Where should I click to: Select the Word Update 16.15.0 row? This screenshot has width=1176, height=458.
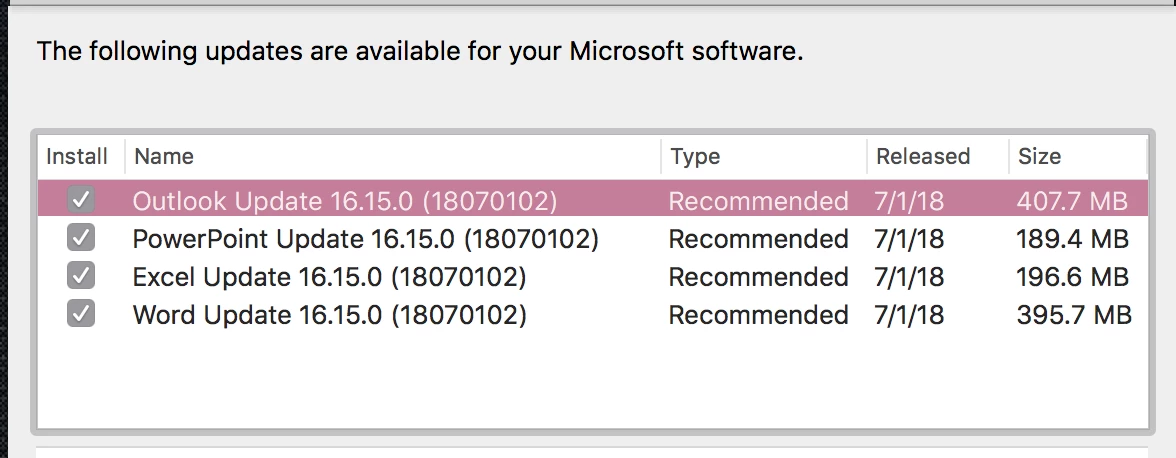(329, 315)
